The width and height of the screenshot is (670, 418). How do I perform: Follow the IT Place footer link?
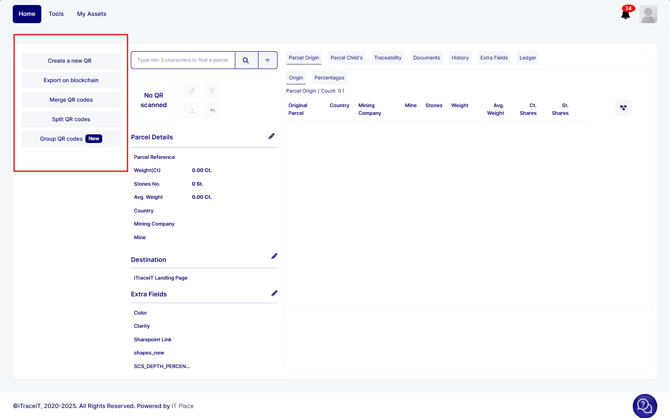[183, 406]
